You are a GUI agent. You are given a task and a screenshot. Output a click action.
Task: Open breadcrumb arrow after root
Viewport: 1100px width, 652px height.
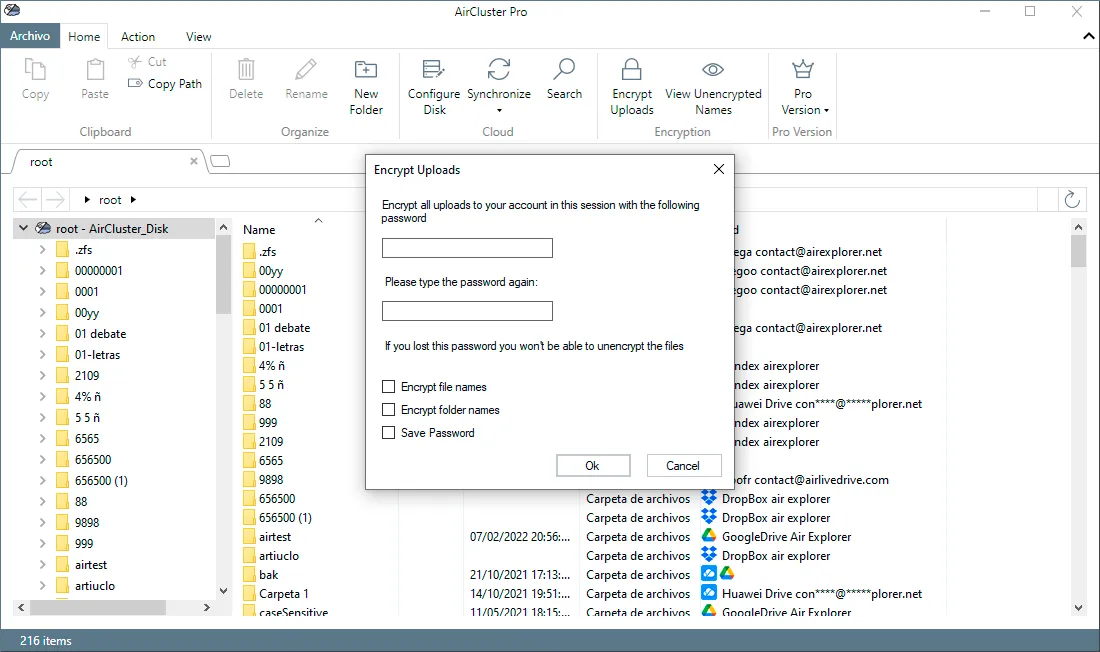click(133, 200)
